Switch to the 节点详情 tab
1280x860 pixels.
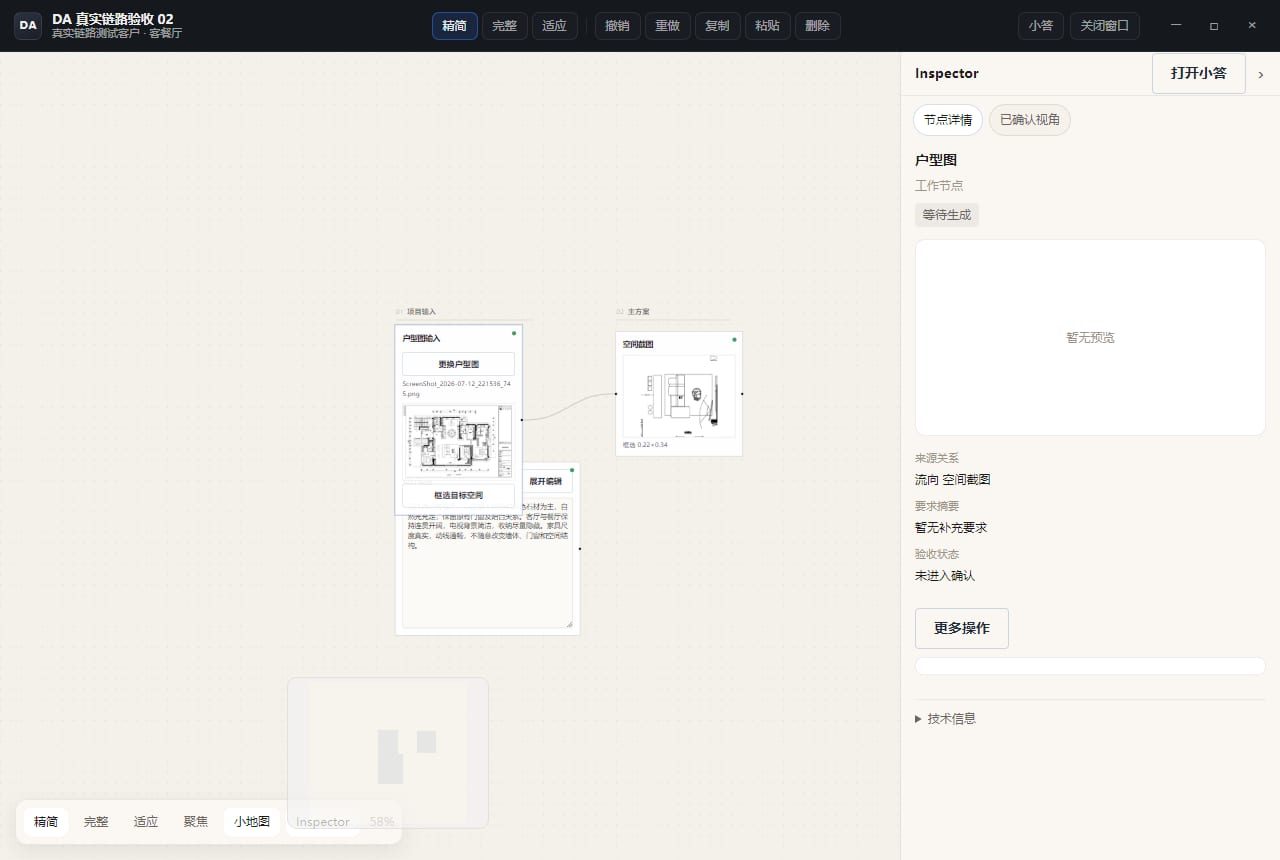click(947, 120)
